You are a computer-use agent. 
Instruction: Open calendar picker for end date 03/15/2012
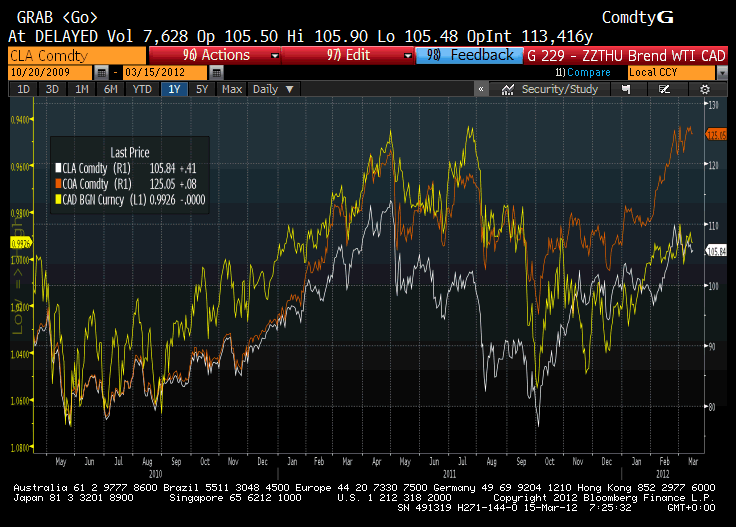216,73
